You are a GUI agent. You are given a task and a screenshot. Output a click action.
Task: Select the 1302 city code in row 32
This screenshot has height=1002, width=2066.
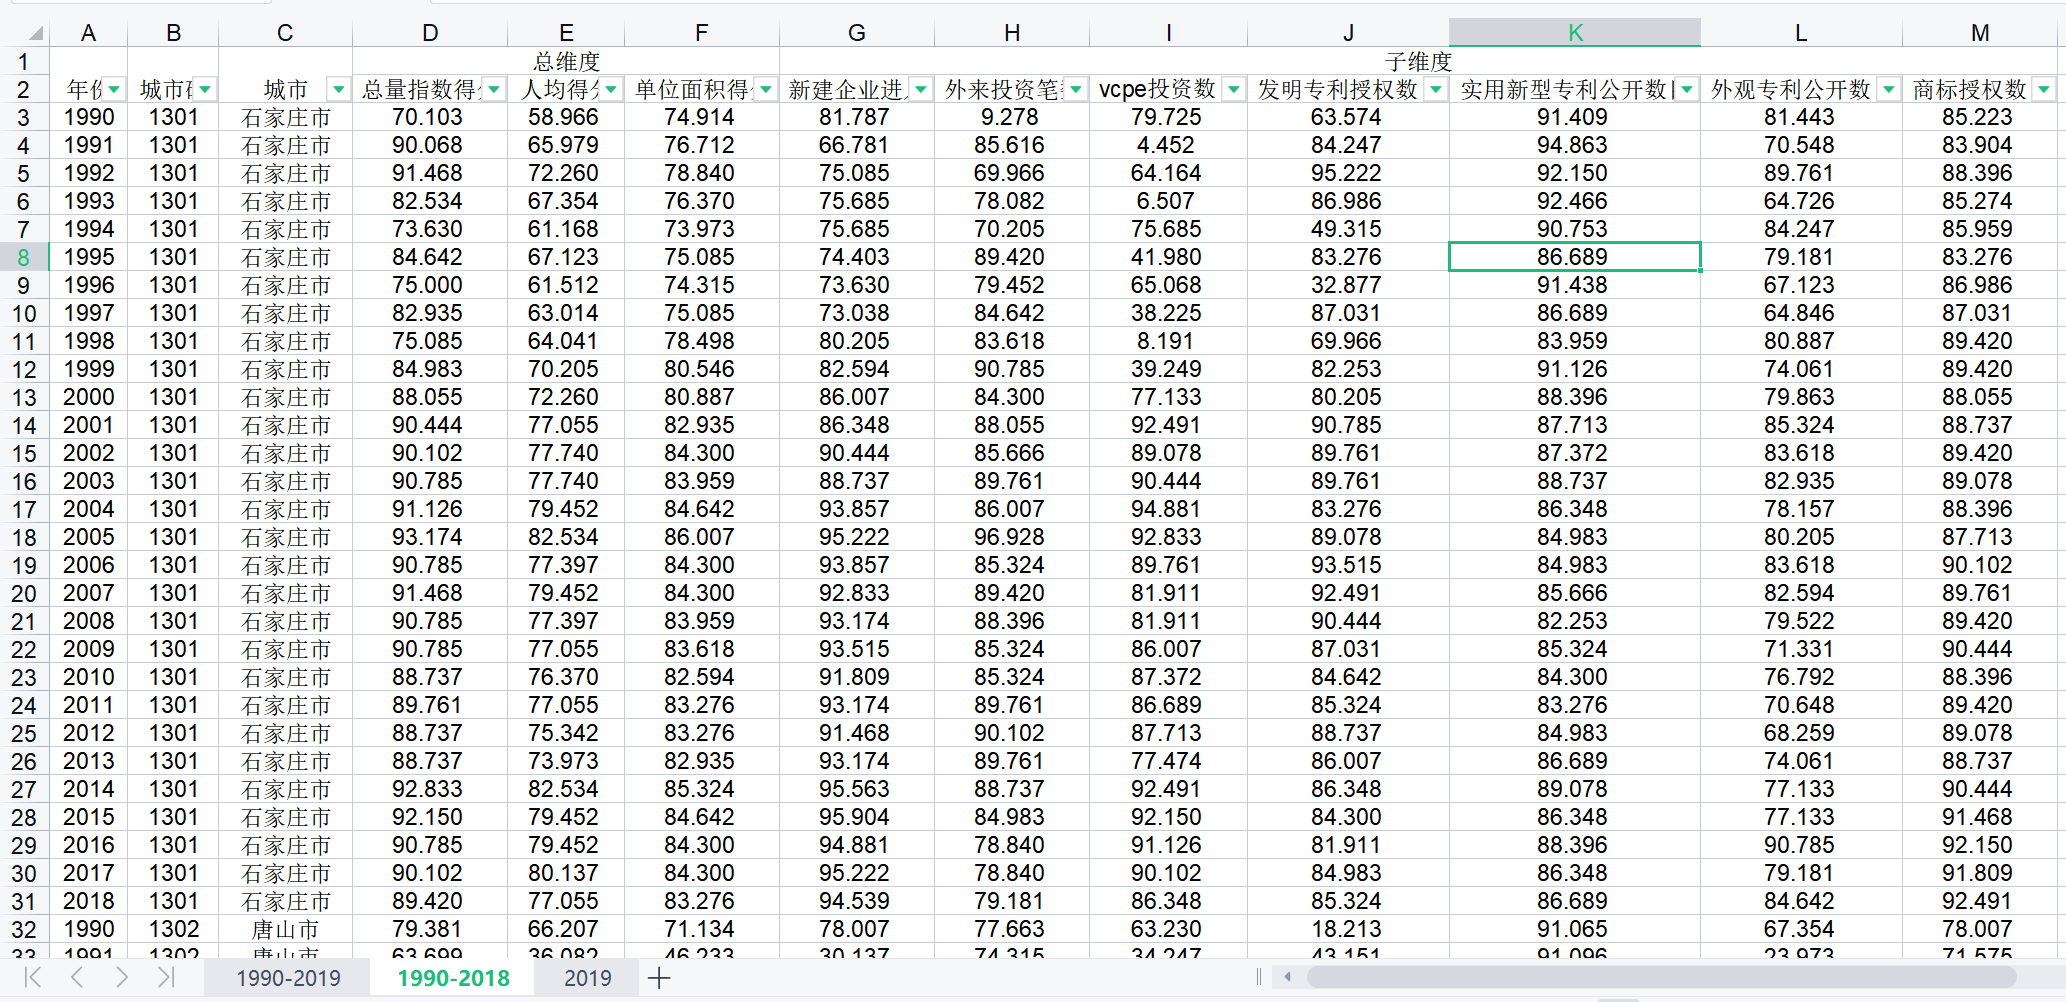click(173, 929)
